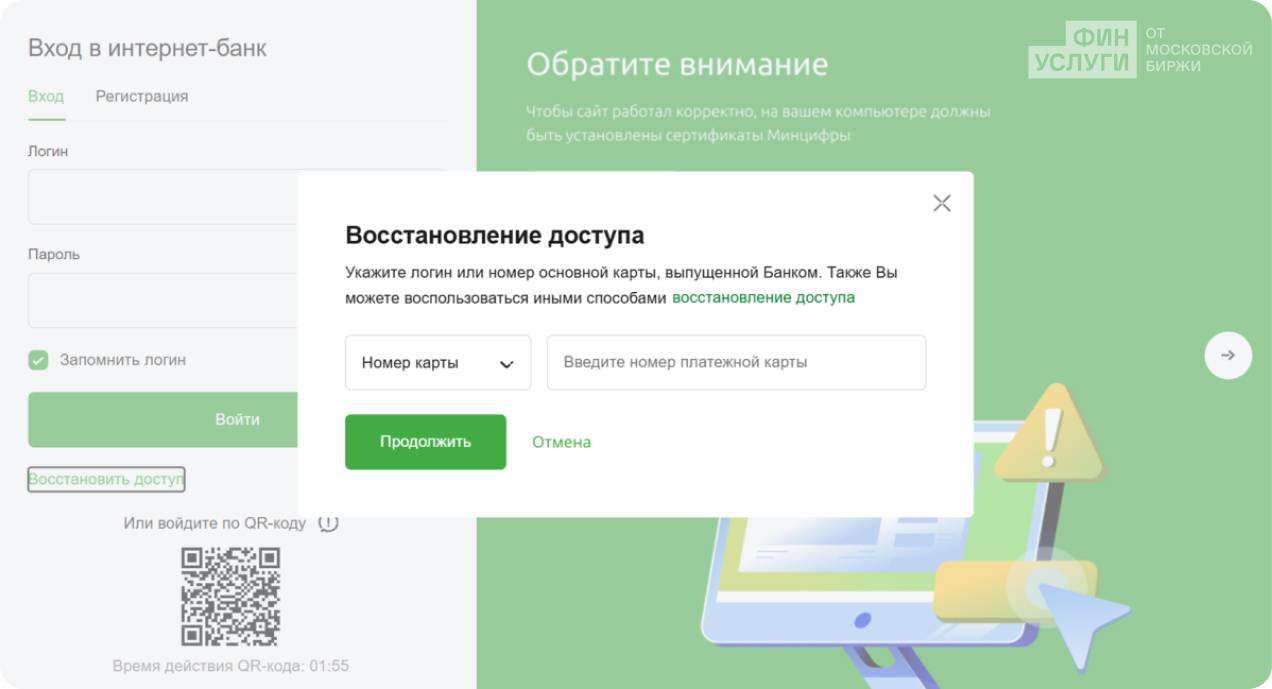The image size is (1272, 689).
Task: Click the info icon next to the QR-code text
Action: click(328, 523)
